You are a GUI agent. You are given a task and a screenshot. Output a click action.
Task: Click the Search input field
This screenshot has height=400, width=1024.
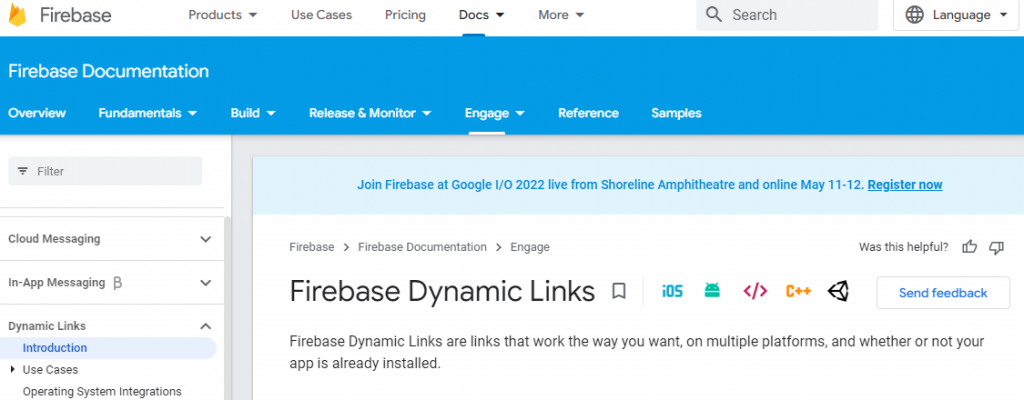(x=787, y=15)
